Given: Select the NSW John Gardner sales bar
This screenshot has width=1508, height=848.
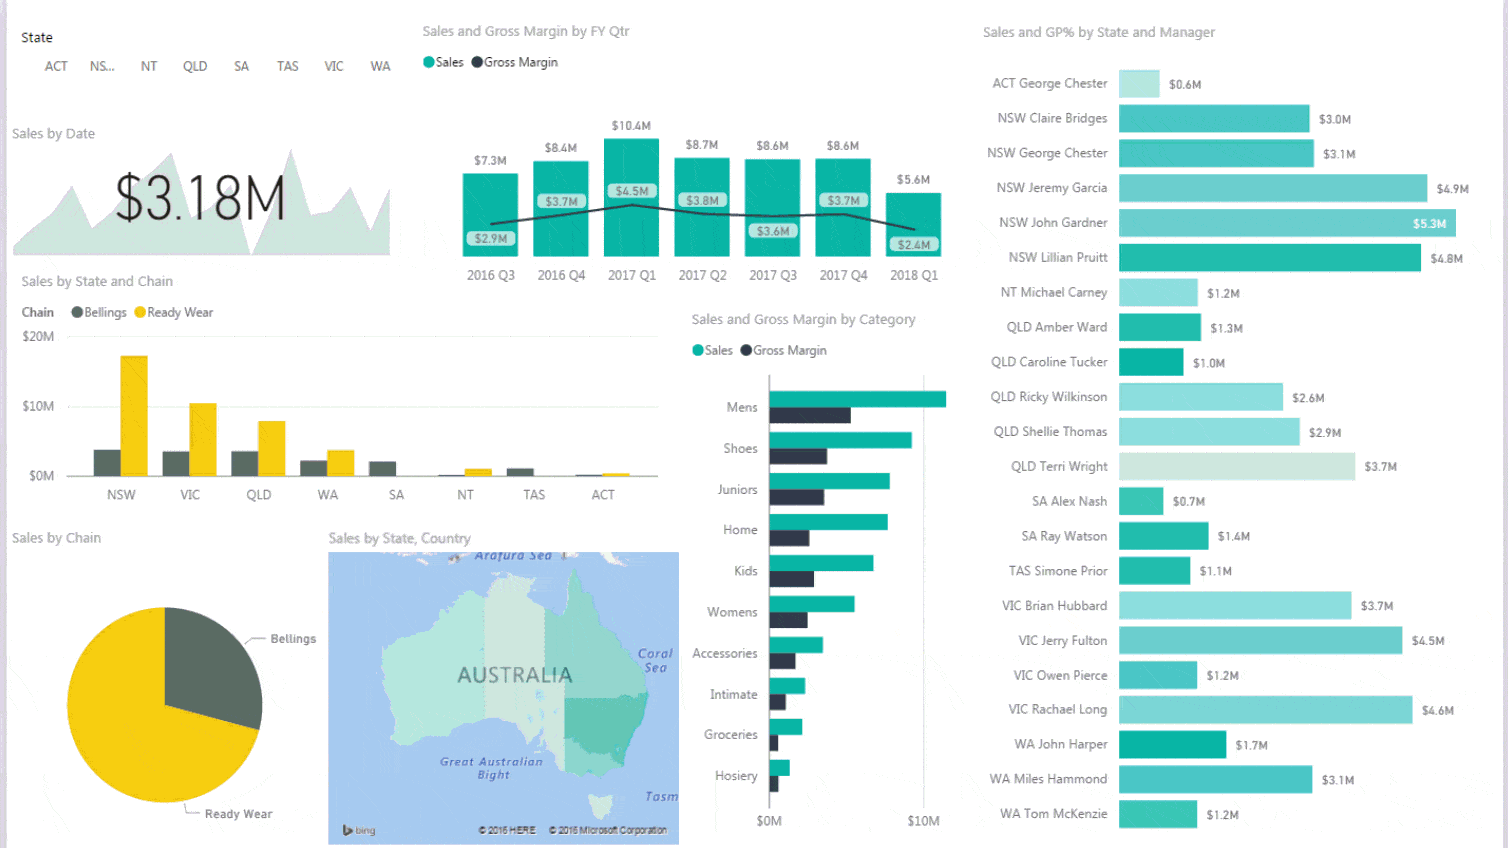Looking at the screenshot, I should click(1280, 222).
